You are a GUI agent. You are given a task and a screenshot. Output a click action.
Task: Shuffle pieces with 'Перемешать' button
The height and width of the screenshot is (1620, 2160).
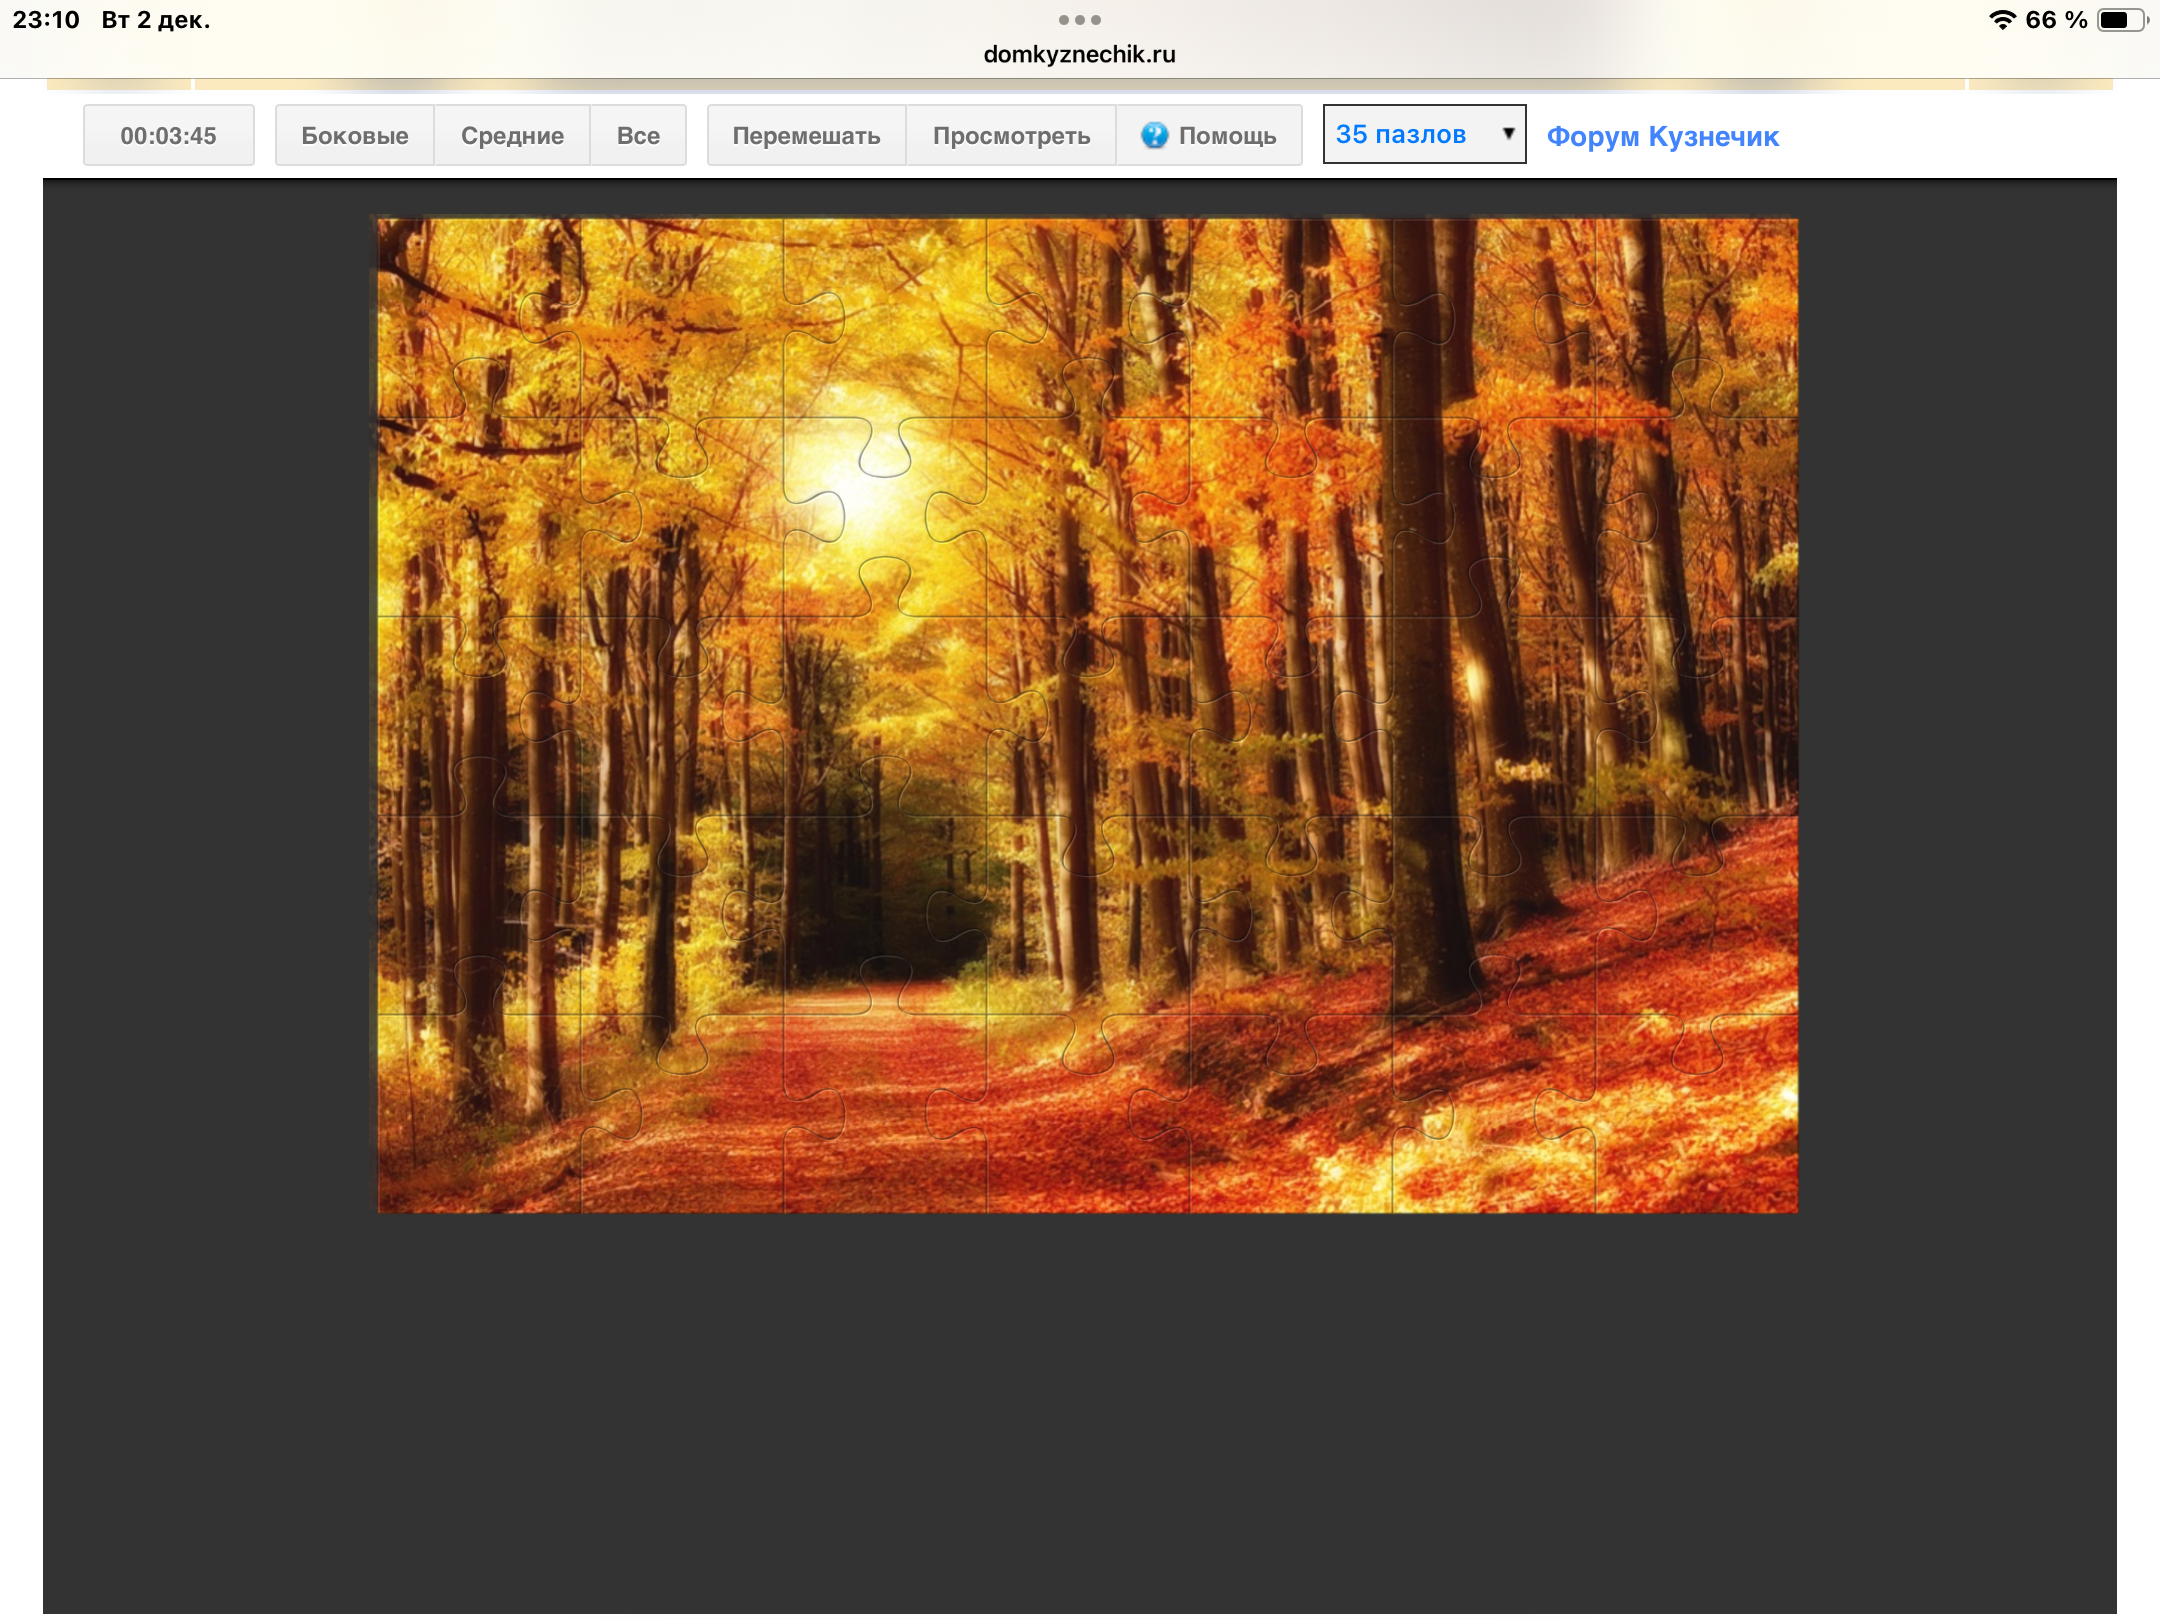point(806,135)
